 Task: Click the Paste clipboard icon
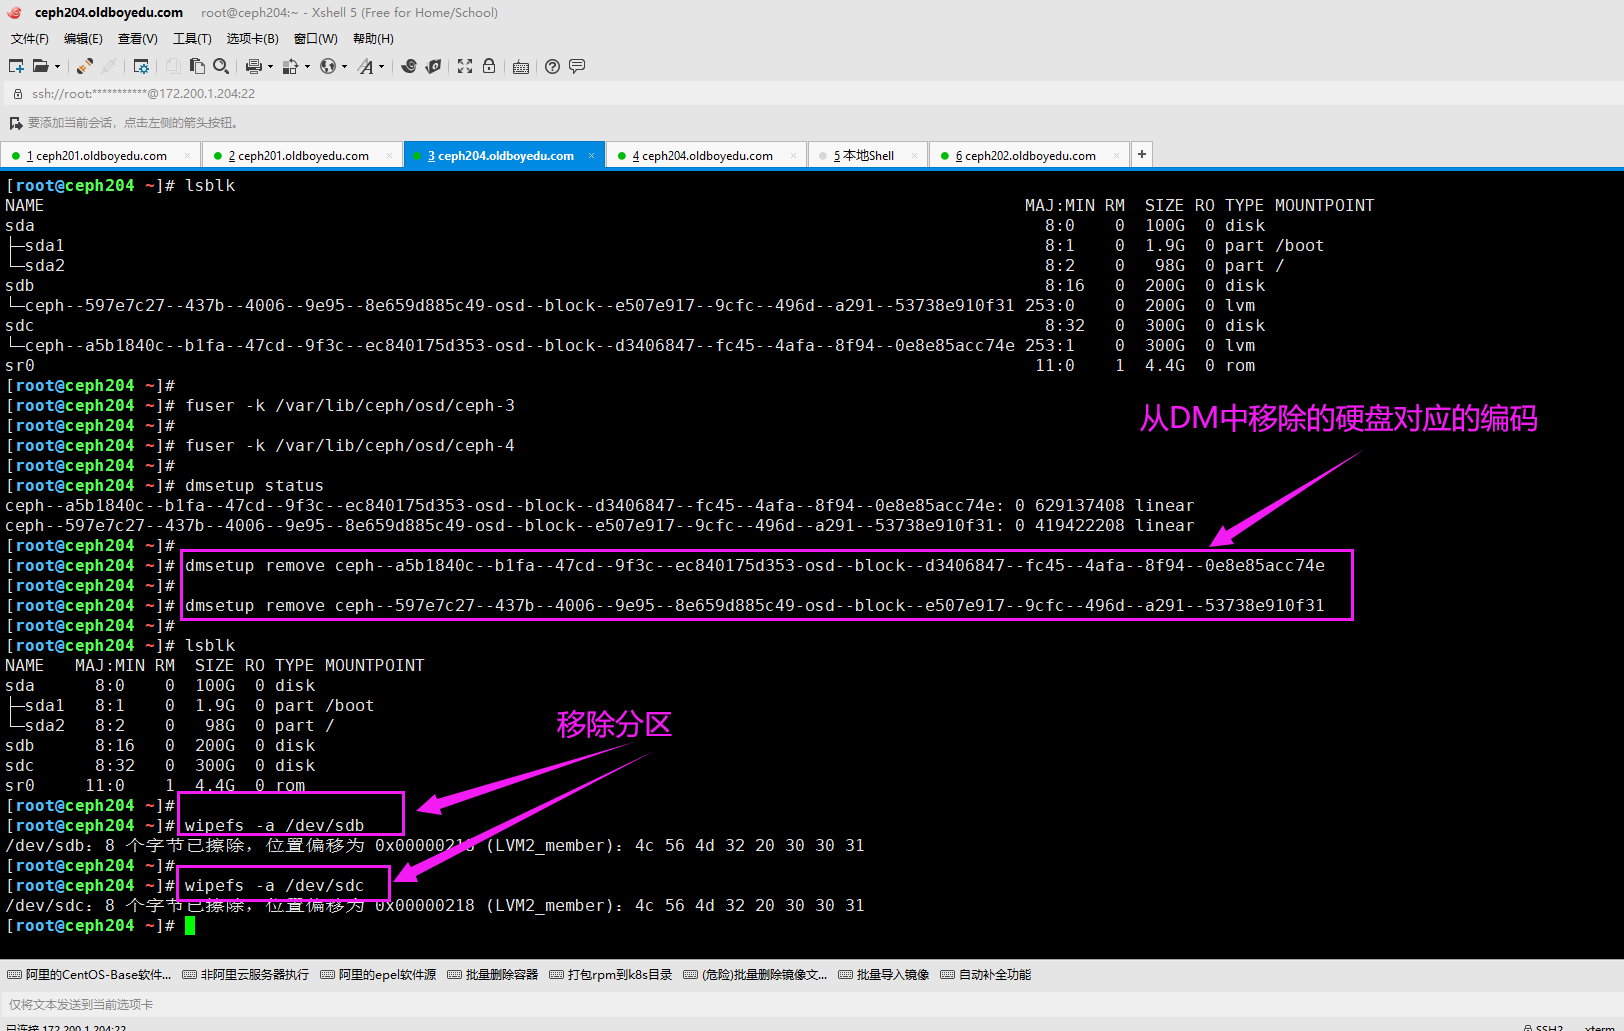click(x=197, y=66)
